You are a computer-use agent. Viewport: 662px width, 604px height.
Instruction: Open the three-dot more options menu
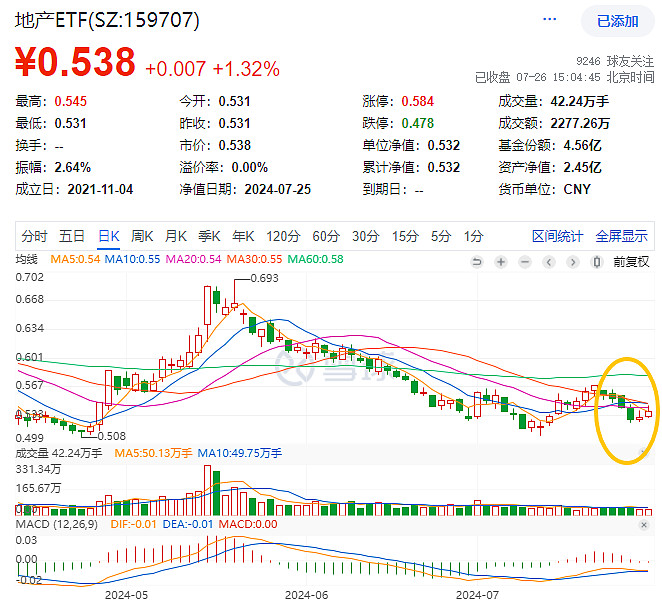coord(549,19)
